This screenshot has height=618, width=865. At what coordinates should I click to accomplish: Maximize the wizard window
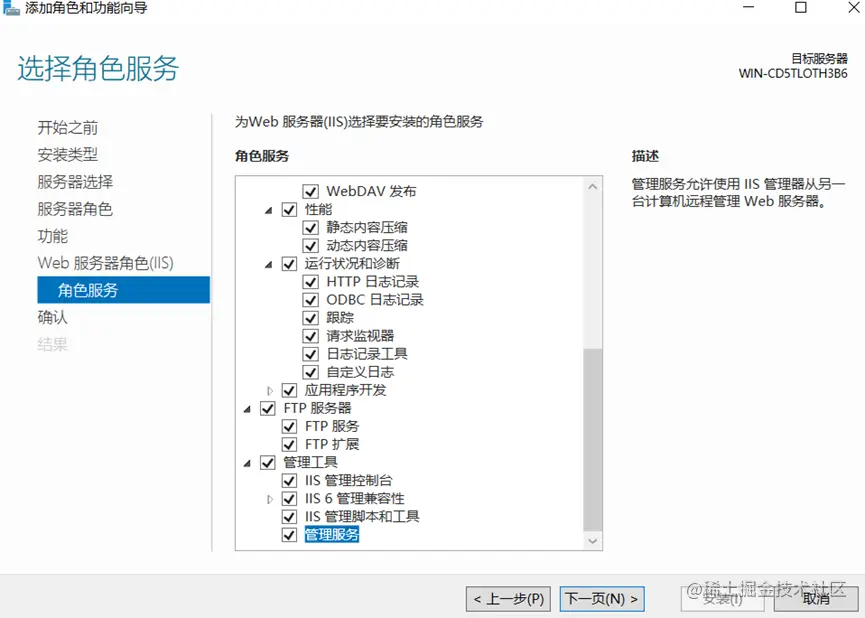coord(801,7)
